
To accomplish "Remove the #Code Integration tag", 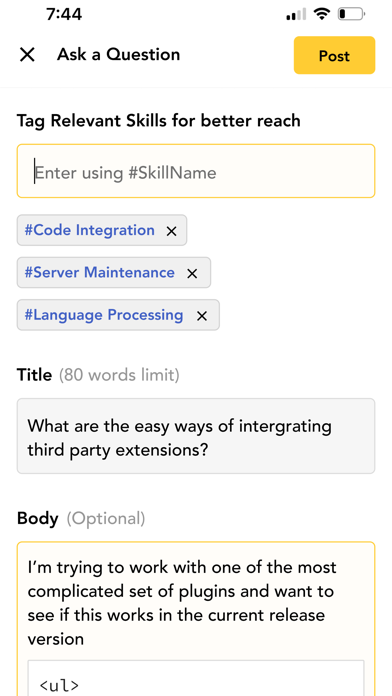I will click(x=171, y=231).
